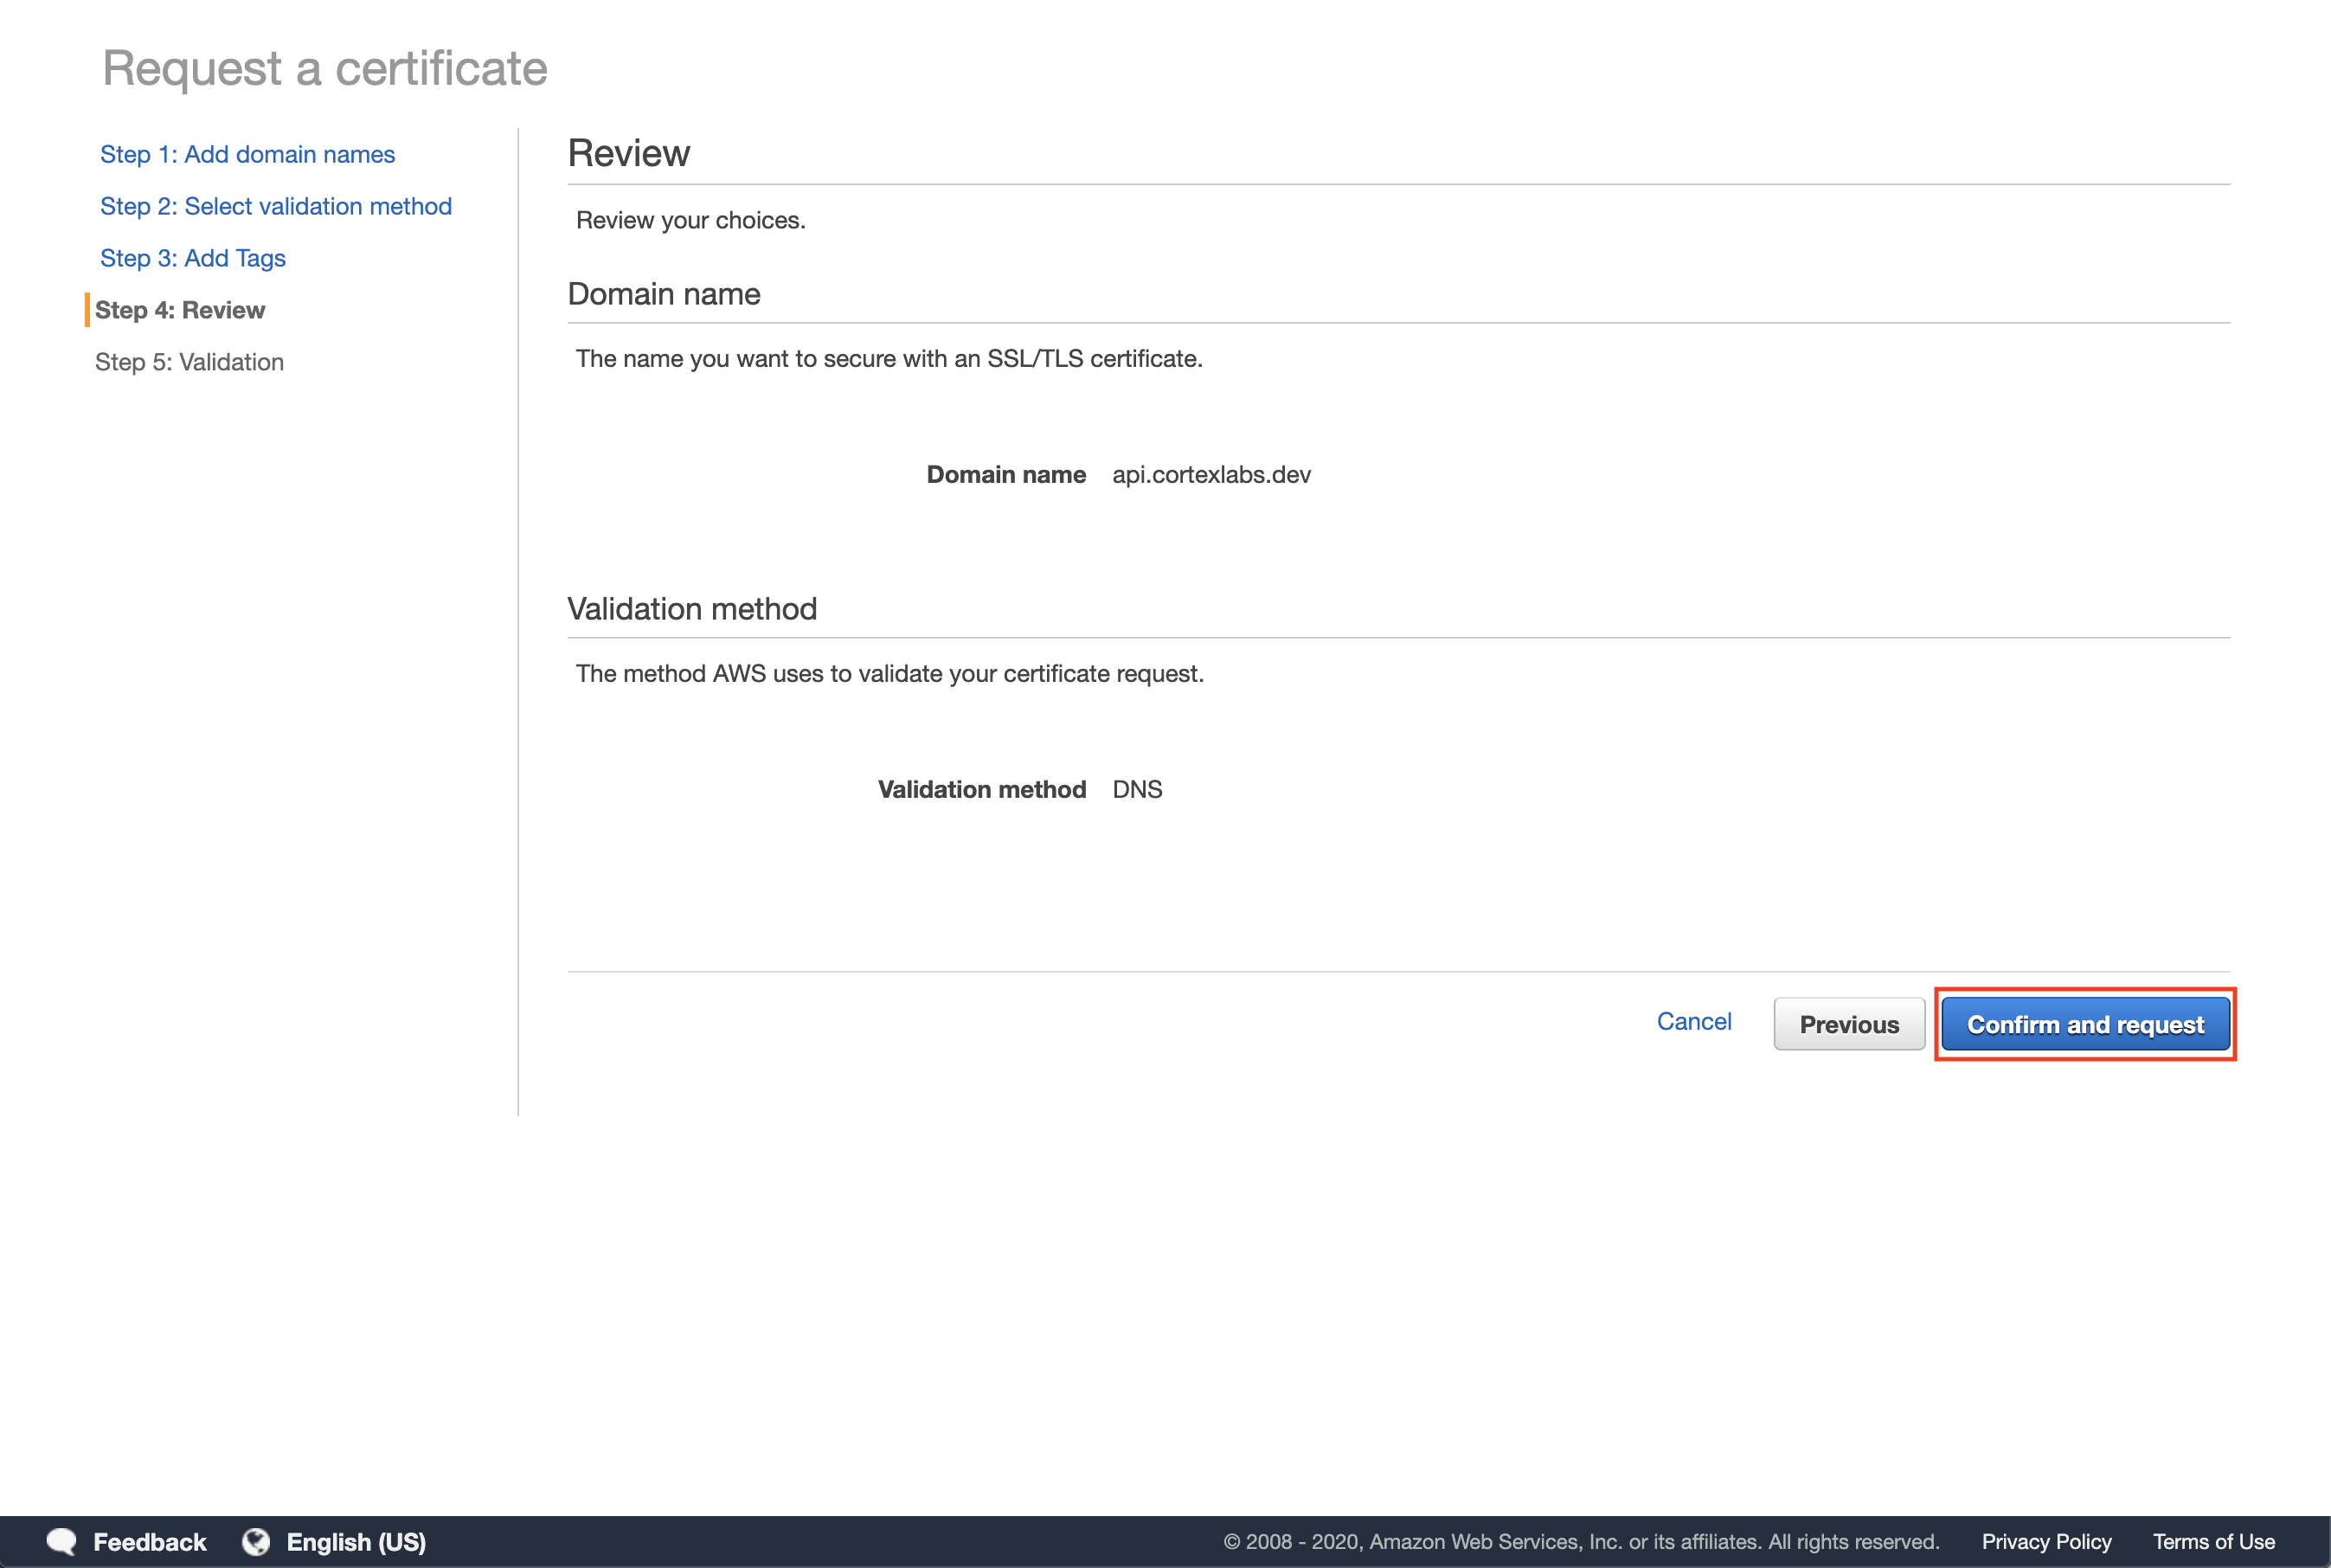Return to Step 3: Add Tags
This screenshot has height=1568, width=2331.
[x=193, y=258]
